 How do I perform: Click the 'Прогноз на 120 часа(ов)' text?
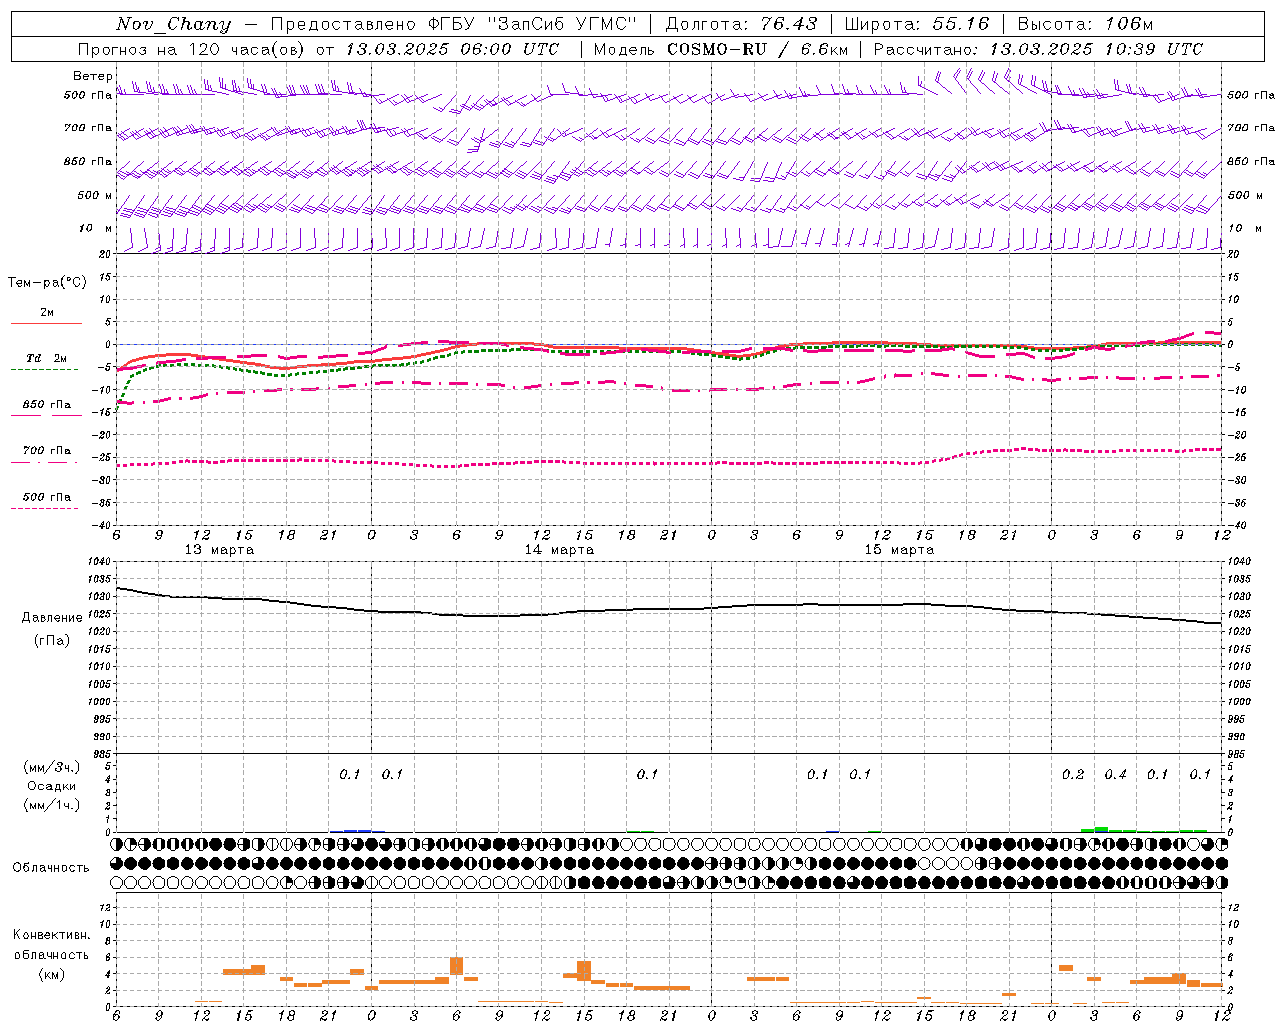tap(192, 49)
